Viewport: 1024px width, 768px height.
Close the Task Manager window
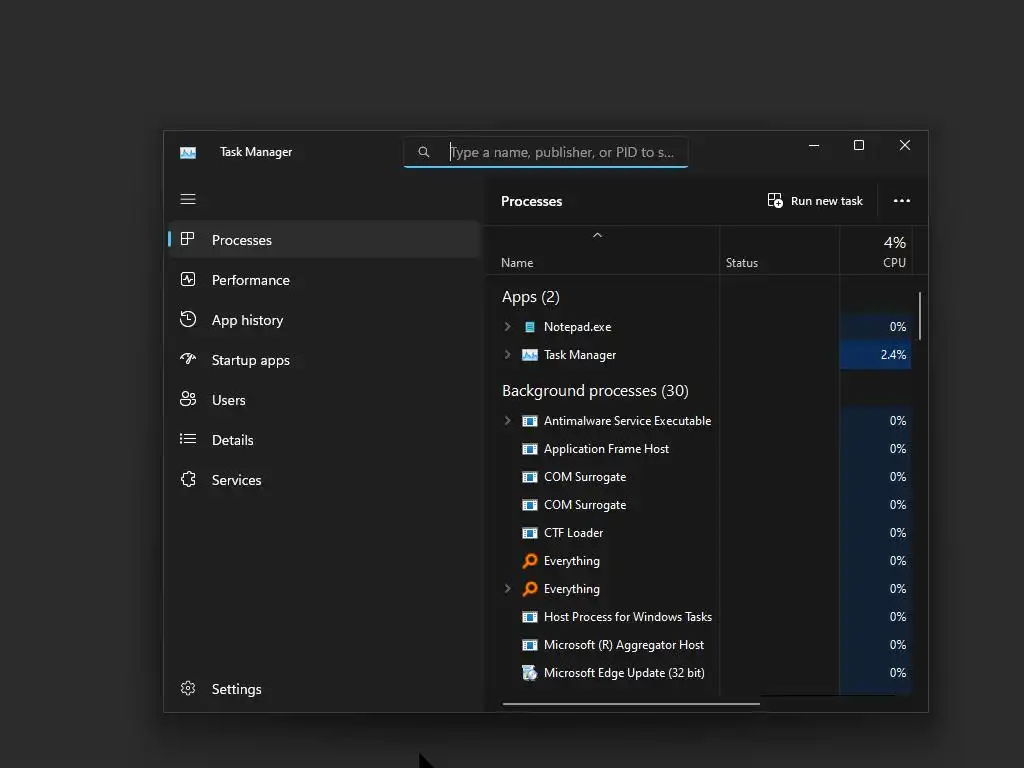904,146
